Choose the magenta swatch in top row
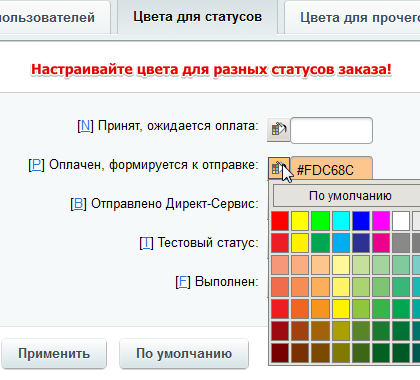The image size is (420, 380). pyautogui.click(x=381, y=221)
